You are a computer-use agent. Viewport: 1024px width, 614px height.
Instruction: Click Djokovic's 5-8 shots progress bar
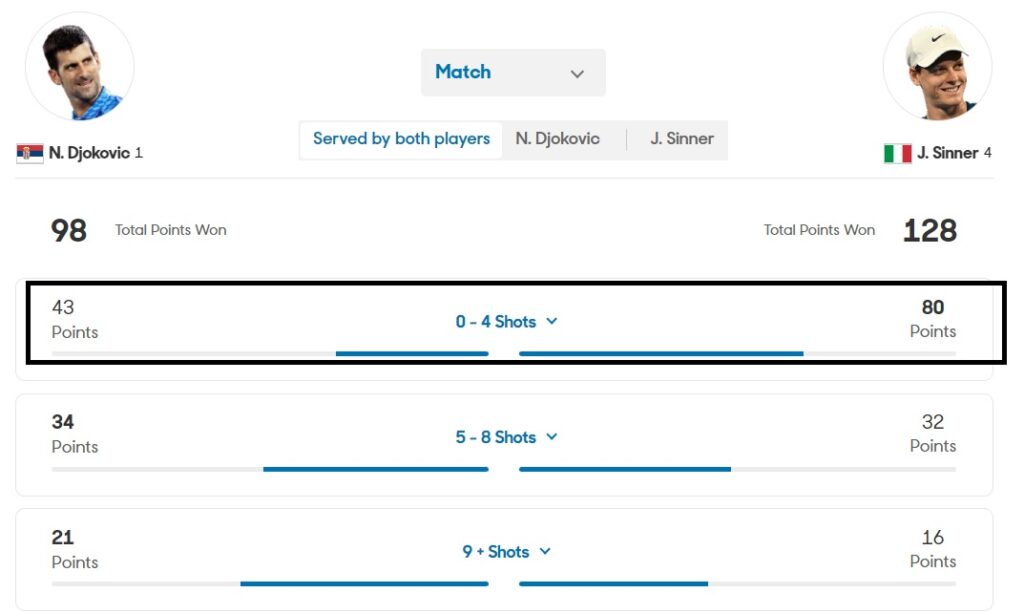pyautogui.click(x=375, y=469)
